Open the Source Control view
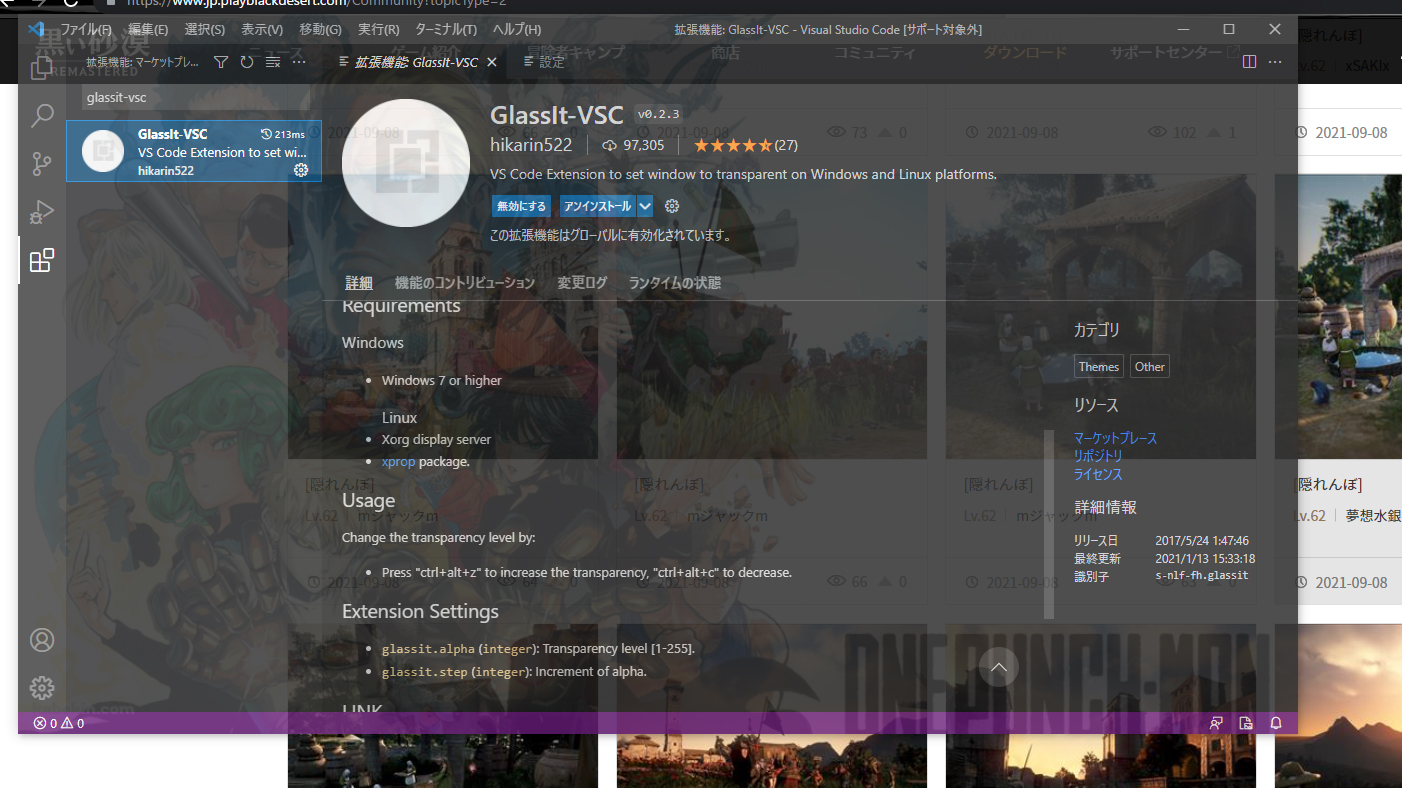 click(42, 164)
